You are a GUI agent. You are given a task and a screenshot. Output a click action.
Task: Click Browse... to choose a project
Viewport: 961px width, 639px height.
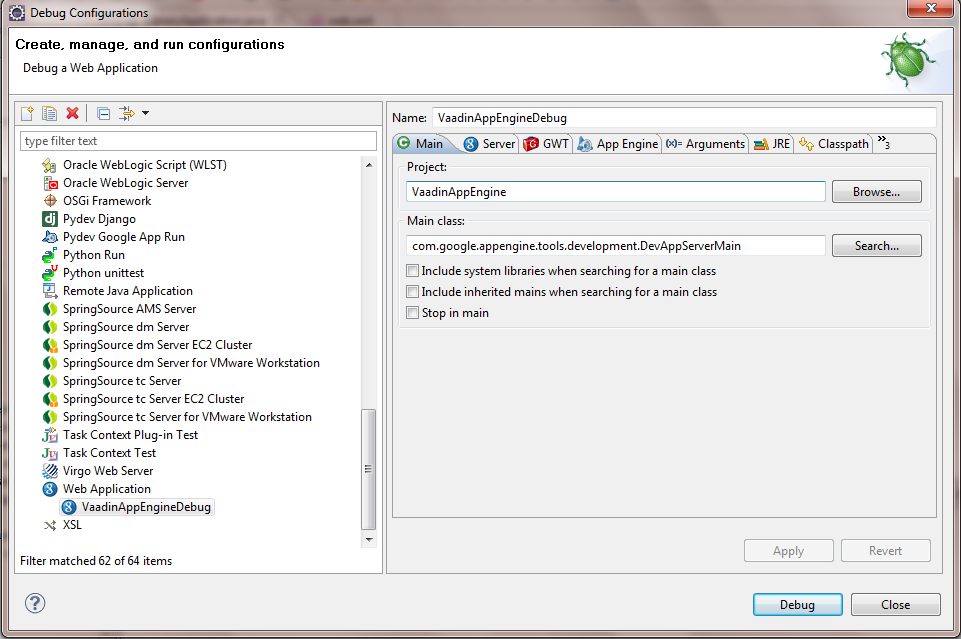[x=876, y=192]
